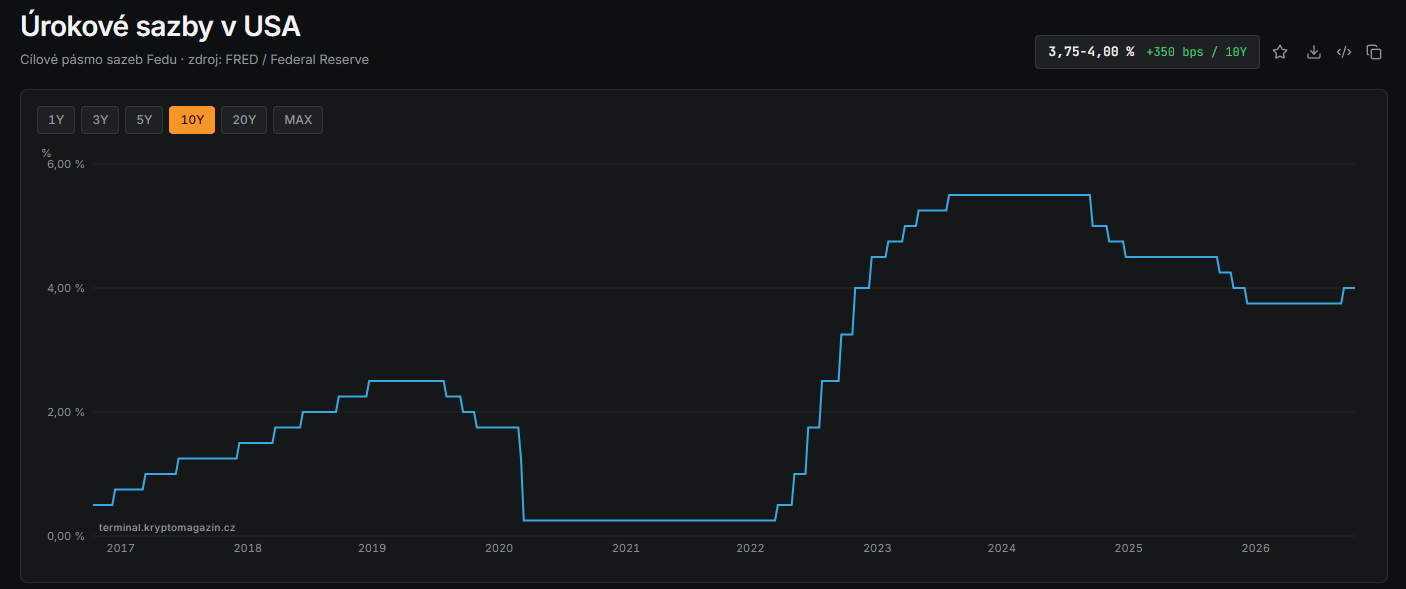The width and height of the screenshot is (1406, 589).
Task: Click the 4,00 % axis label
Action: [x=66, y=288]
